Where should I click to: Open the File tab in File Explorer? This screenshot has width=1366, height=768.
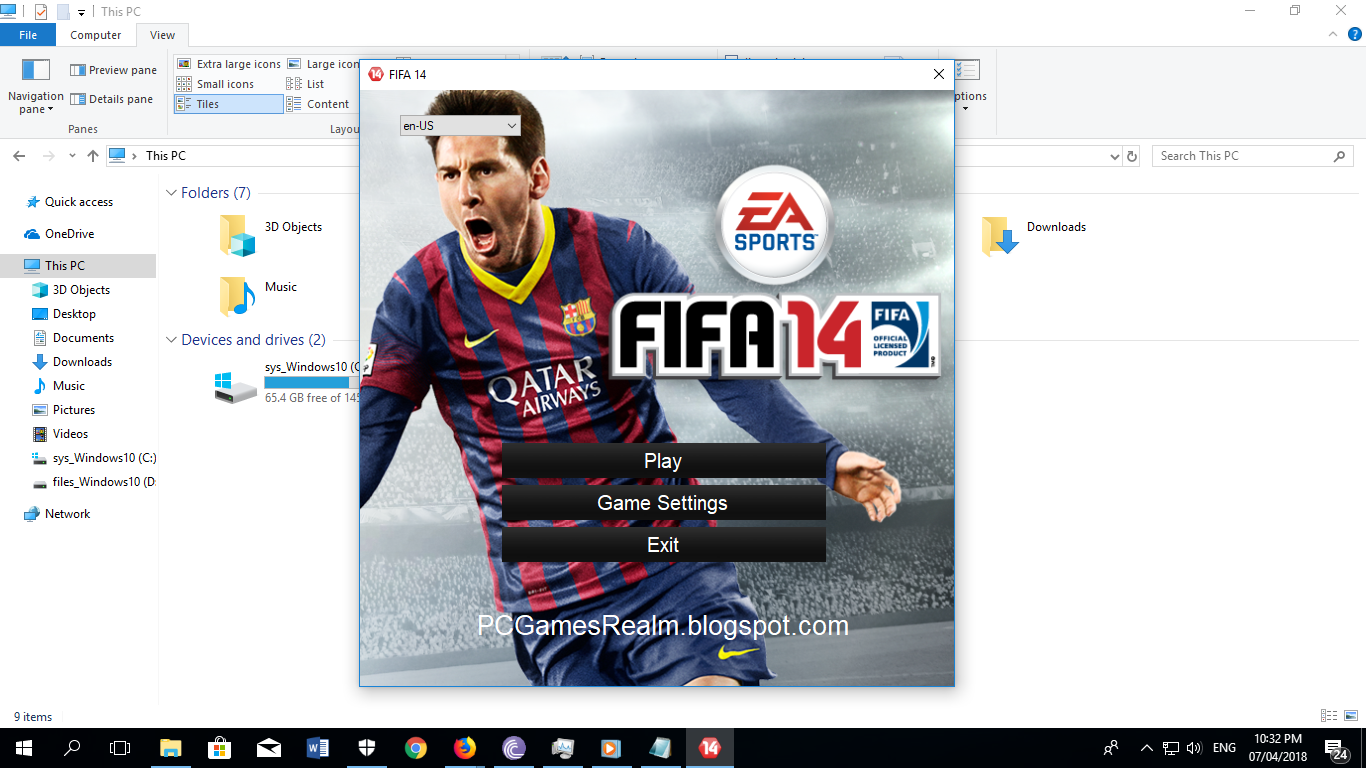click(x=28, y=35)
